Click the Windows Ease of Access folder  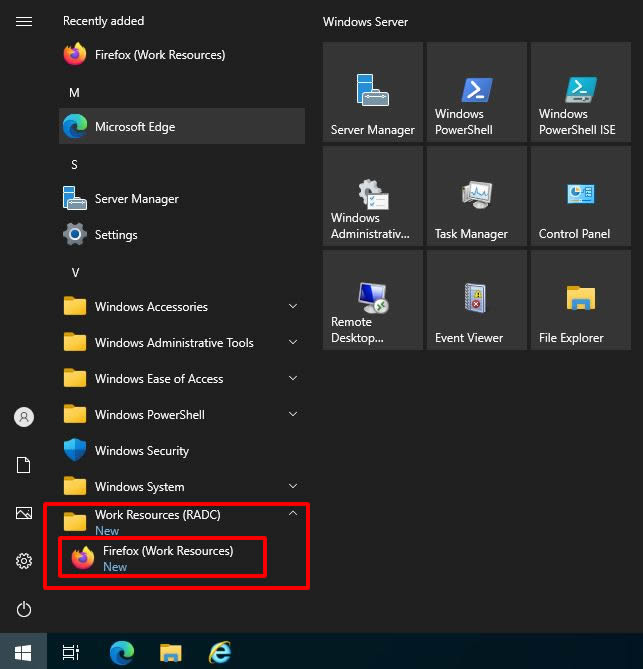click(182, 378)
